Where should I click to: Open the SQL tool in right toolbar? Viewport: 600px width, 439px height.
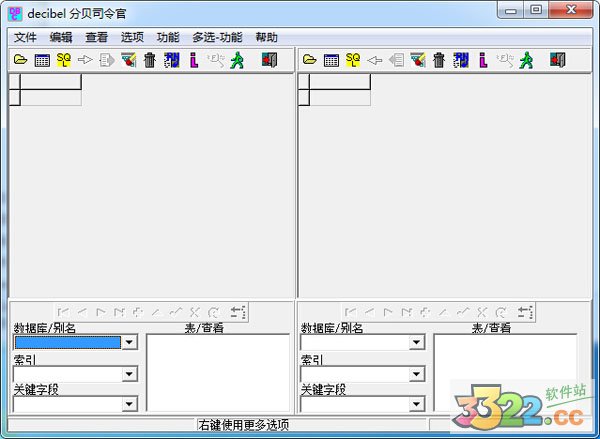click(353, 60)
